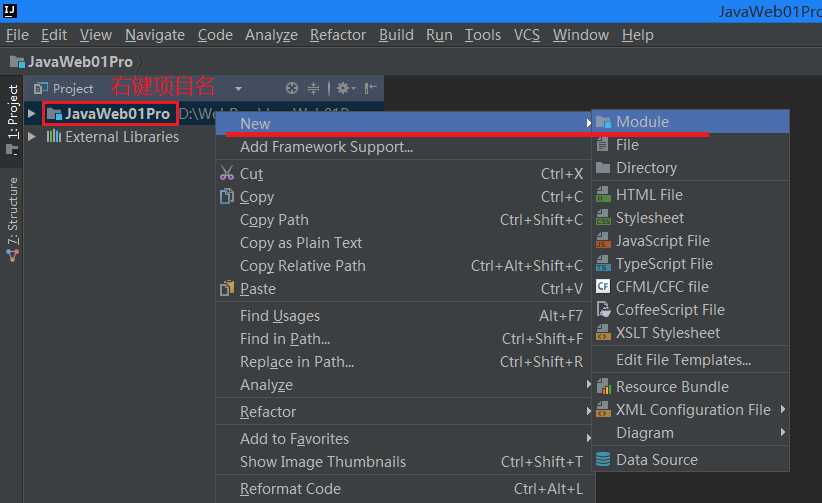Switch to the 1: Project side tab
The image size is (822, 503).
click(x=12, y=120)
